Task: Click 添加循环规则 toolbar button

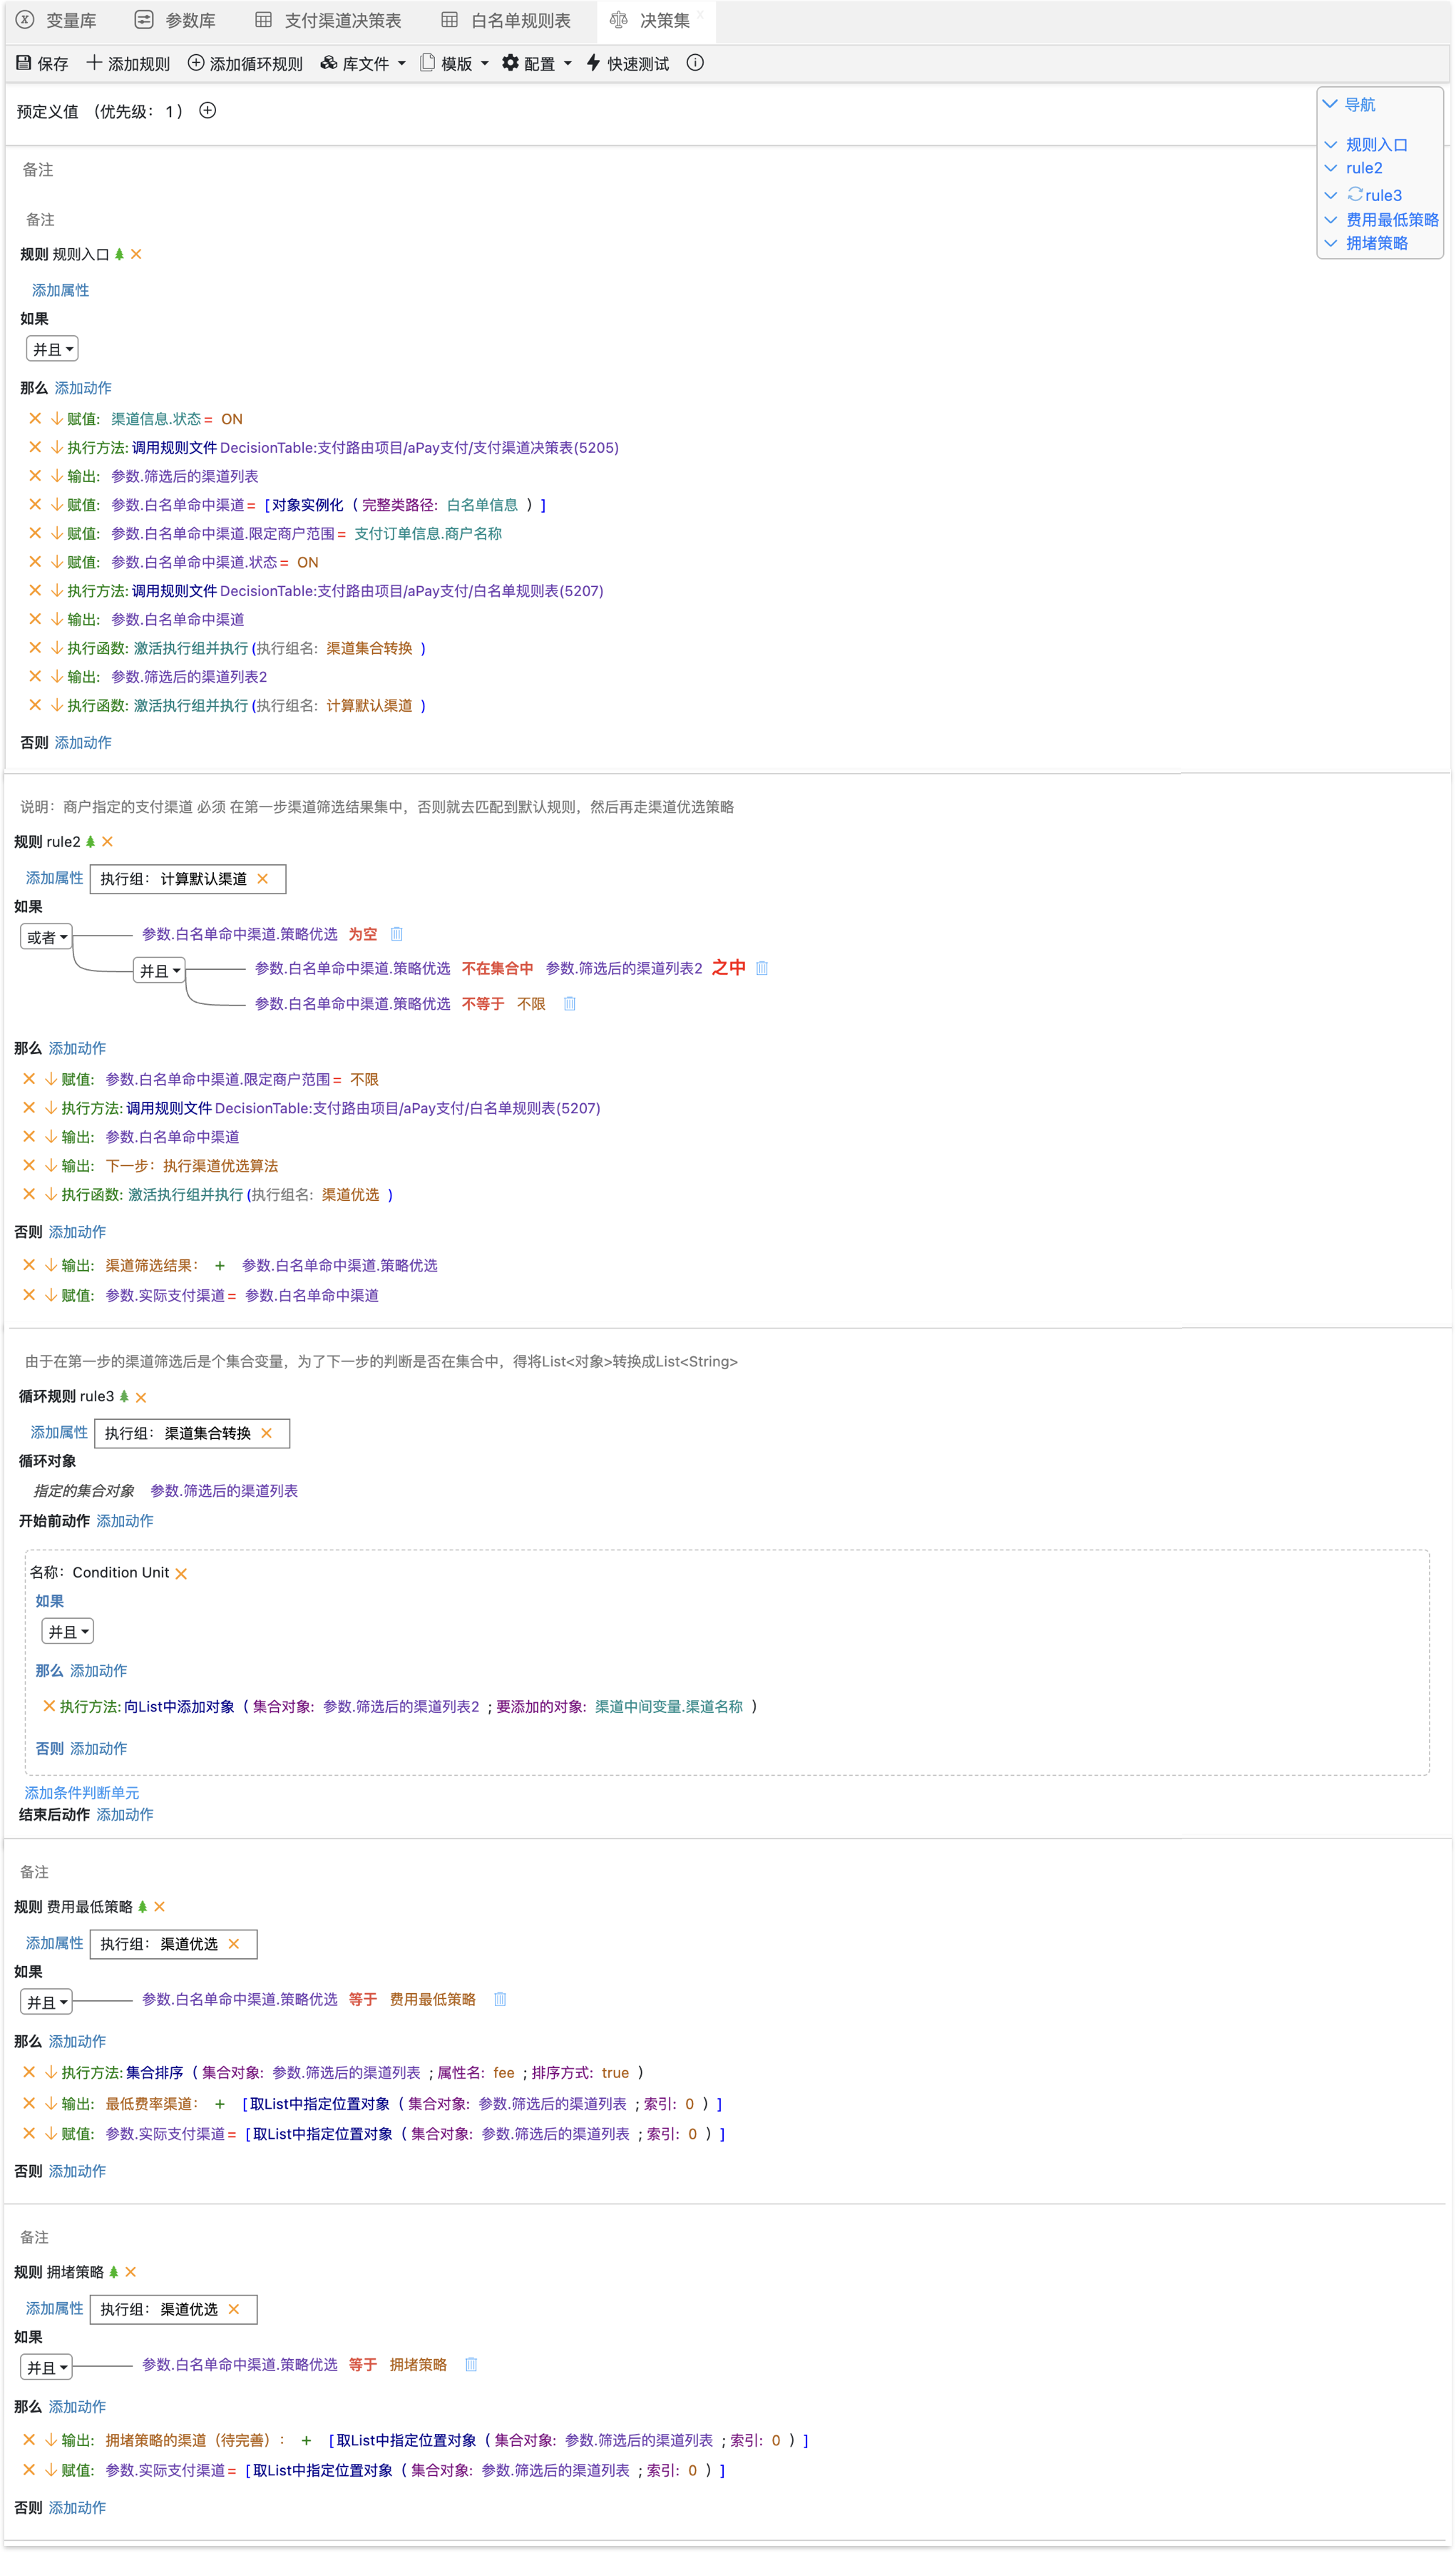Action: (245, 63)
